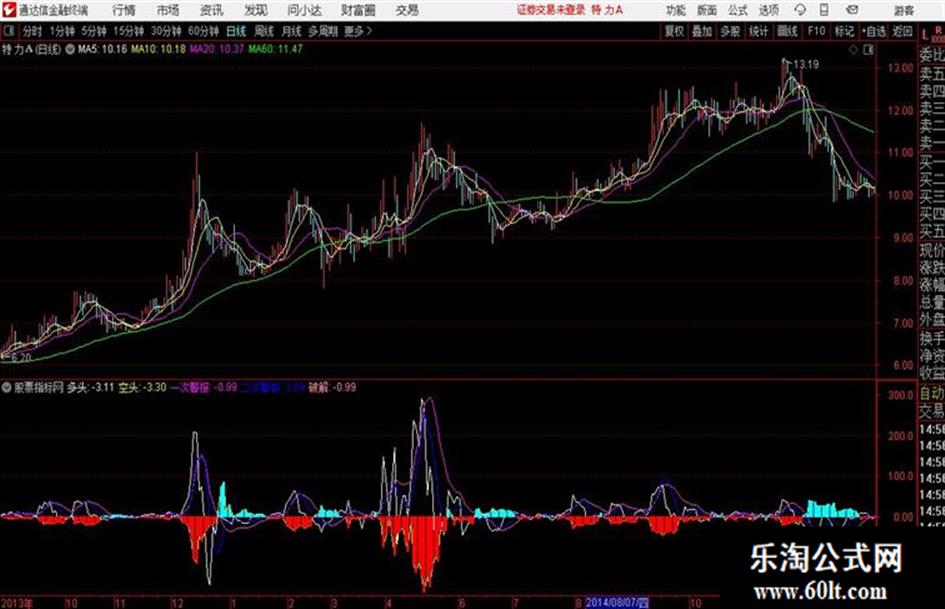The height and width of the screenshot is (609, 945).
Task: Add stock via the 自选 button
Action: (874, 31)
